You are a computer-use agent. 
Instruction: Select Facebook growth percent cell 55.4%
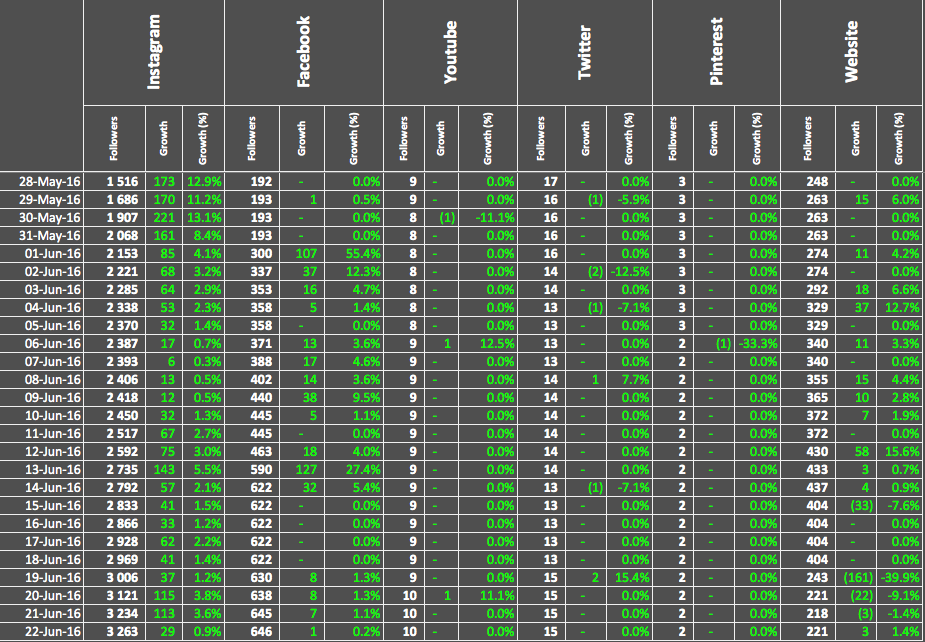pyautogui.click(x=354, y=254)
